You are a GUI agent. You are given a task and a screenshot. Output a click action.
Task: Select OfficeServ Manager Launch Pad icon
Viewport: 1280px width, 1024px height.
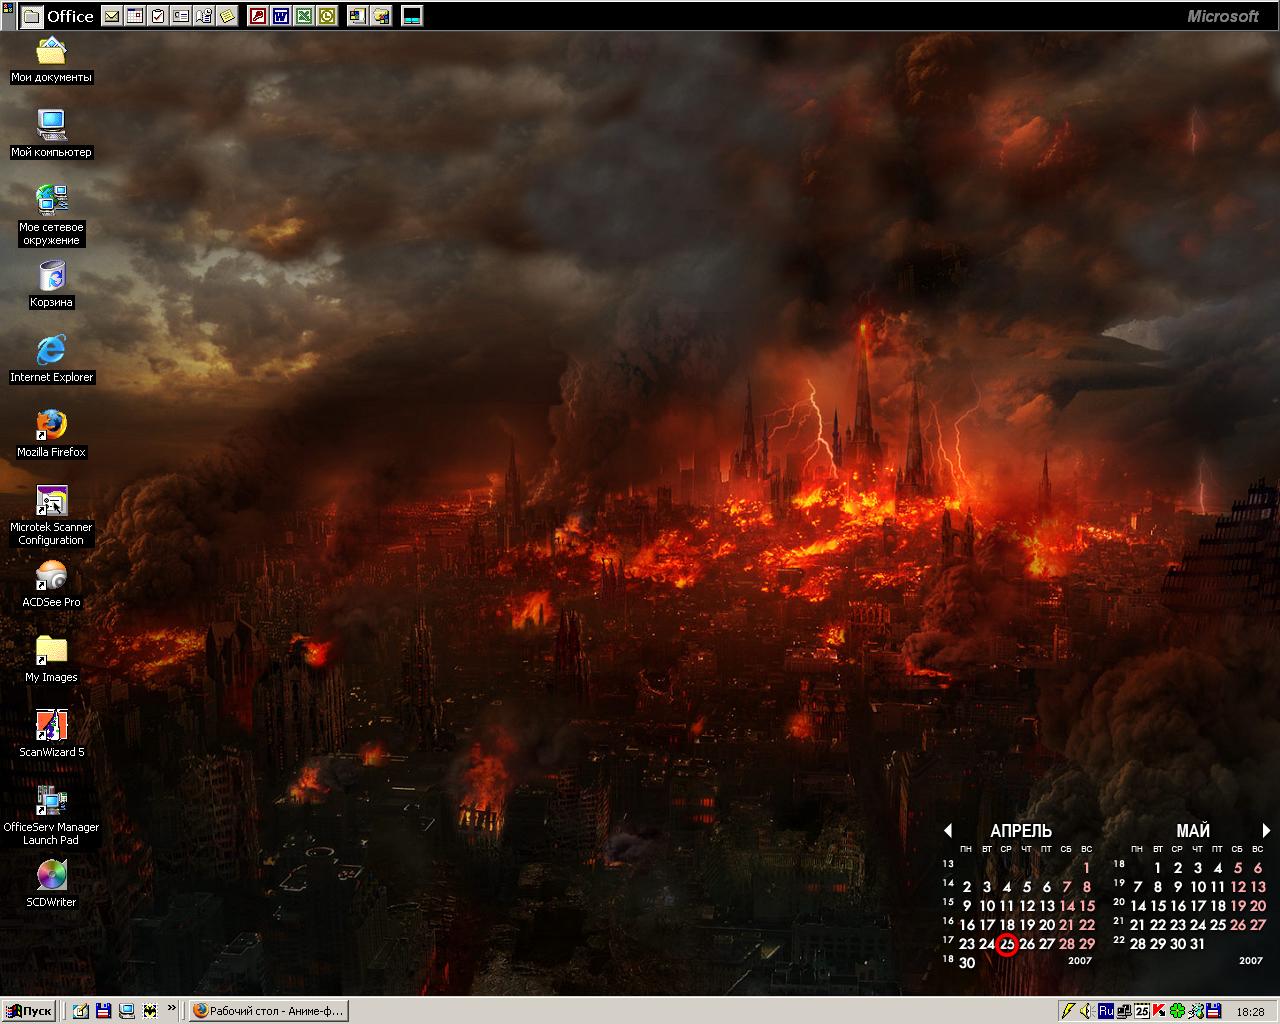(51, 815)
